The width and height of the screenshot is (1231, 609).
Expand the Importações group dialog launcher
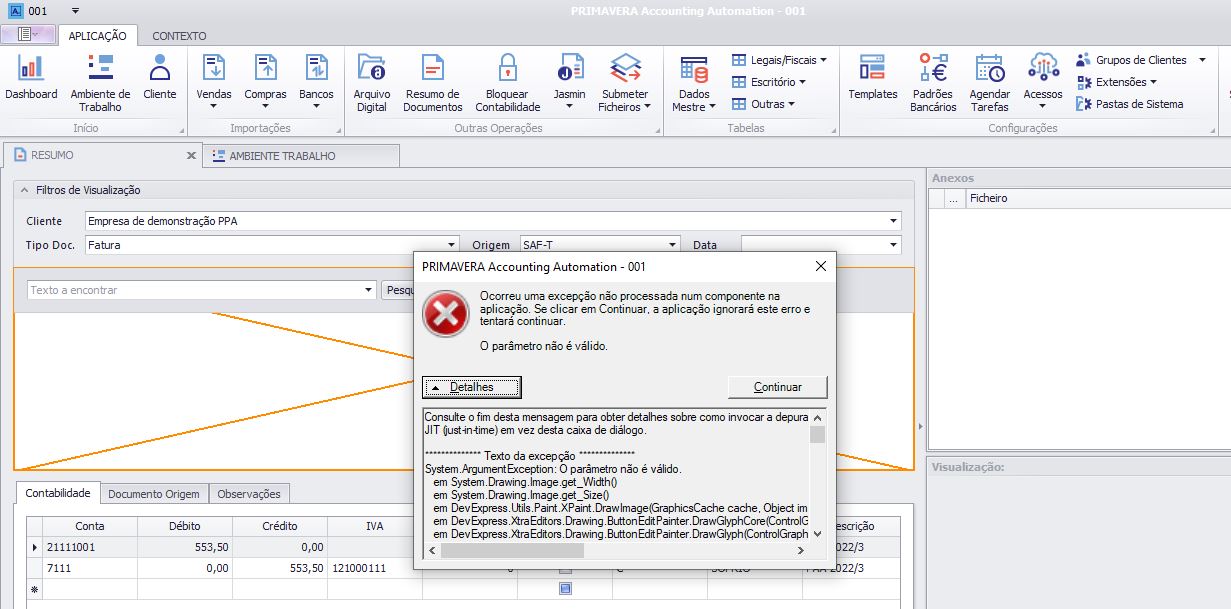[x=338, y=130]
